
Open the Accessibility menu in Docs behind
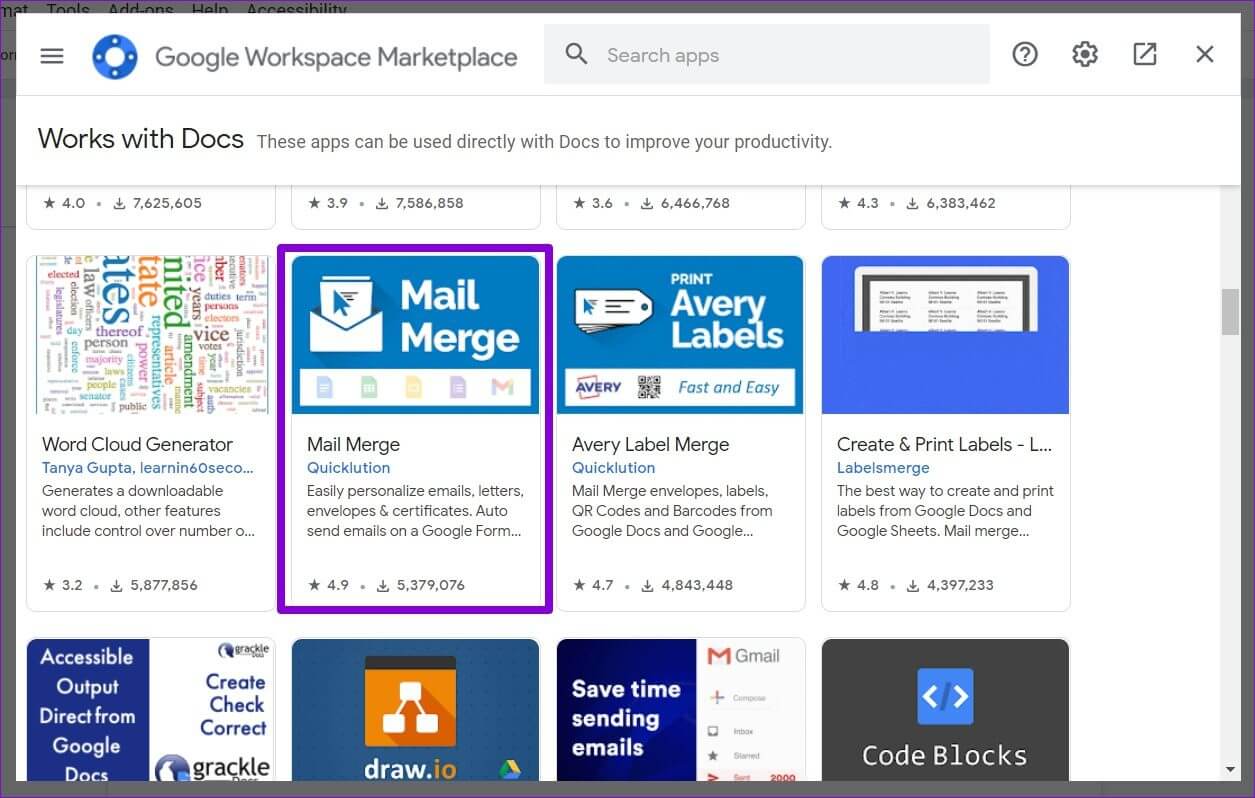click(296, 9)
